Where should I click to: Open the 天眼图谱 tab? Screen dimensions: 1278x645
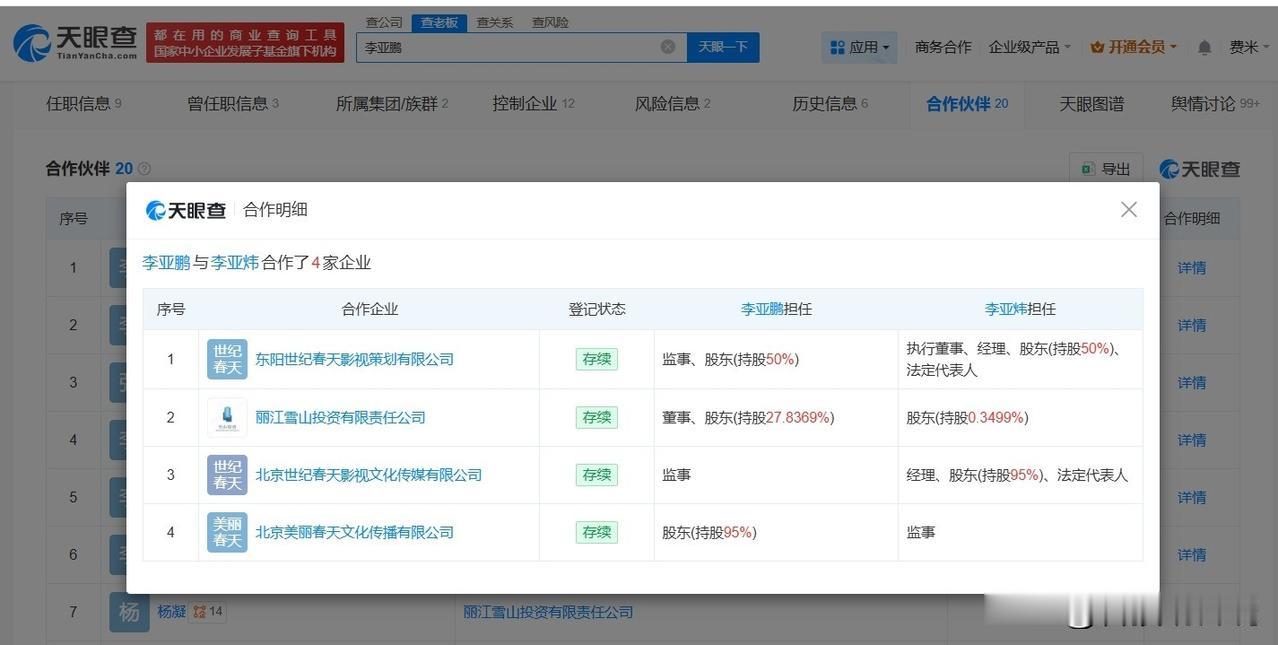point(1091,103)
